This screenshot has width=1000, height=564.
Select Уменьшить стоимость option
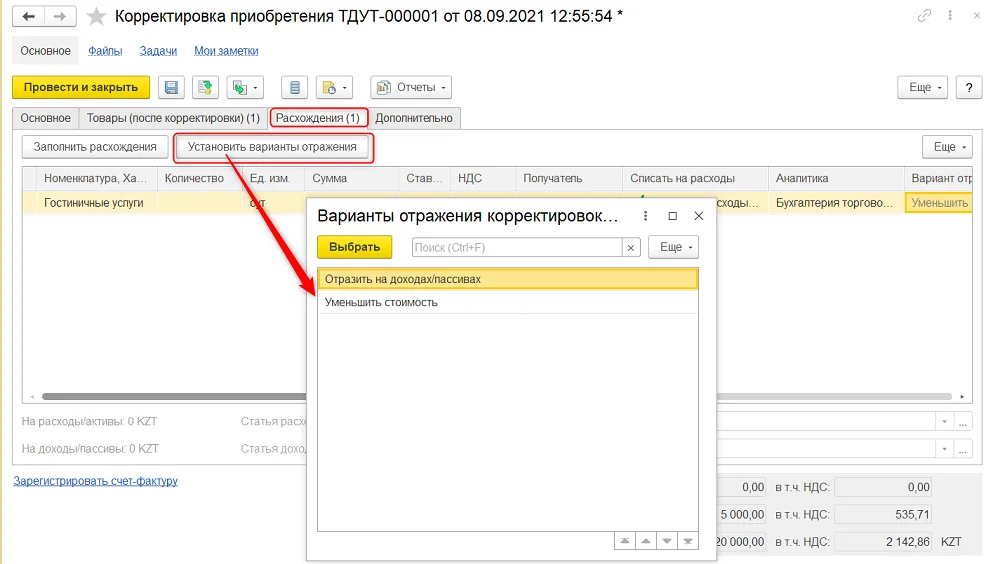[508, 302]
